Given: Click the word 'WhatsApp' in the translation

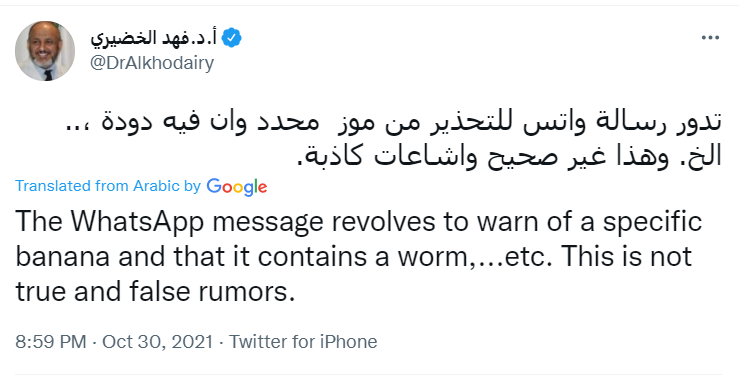Looking at the screenshot, I should click(137, 222).
